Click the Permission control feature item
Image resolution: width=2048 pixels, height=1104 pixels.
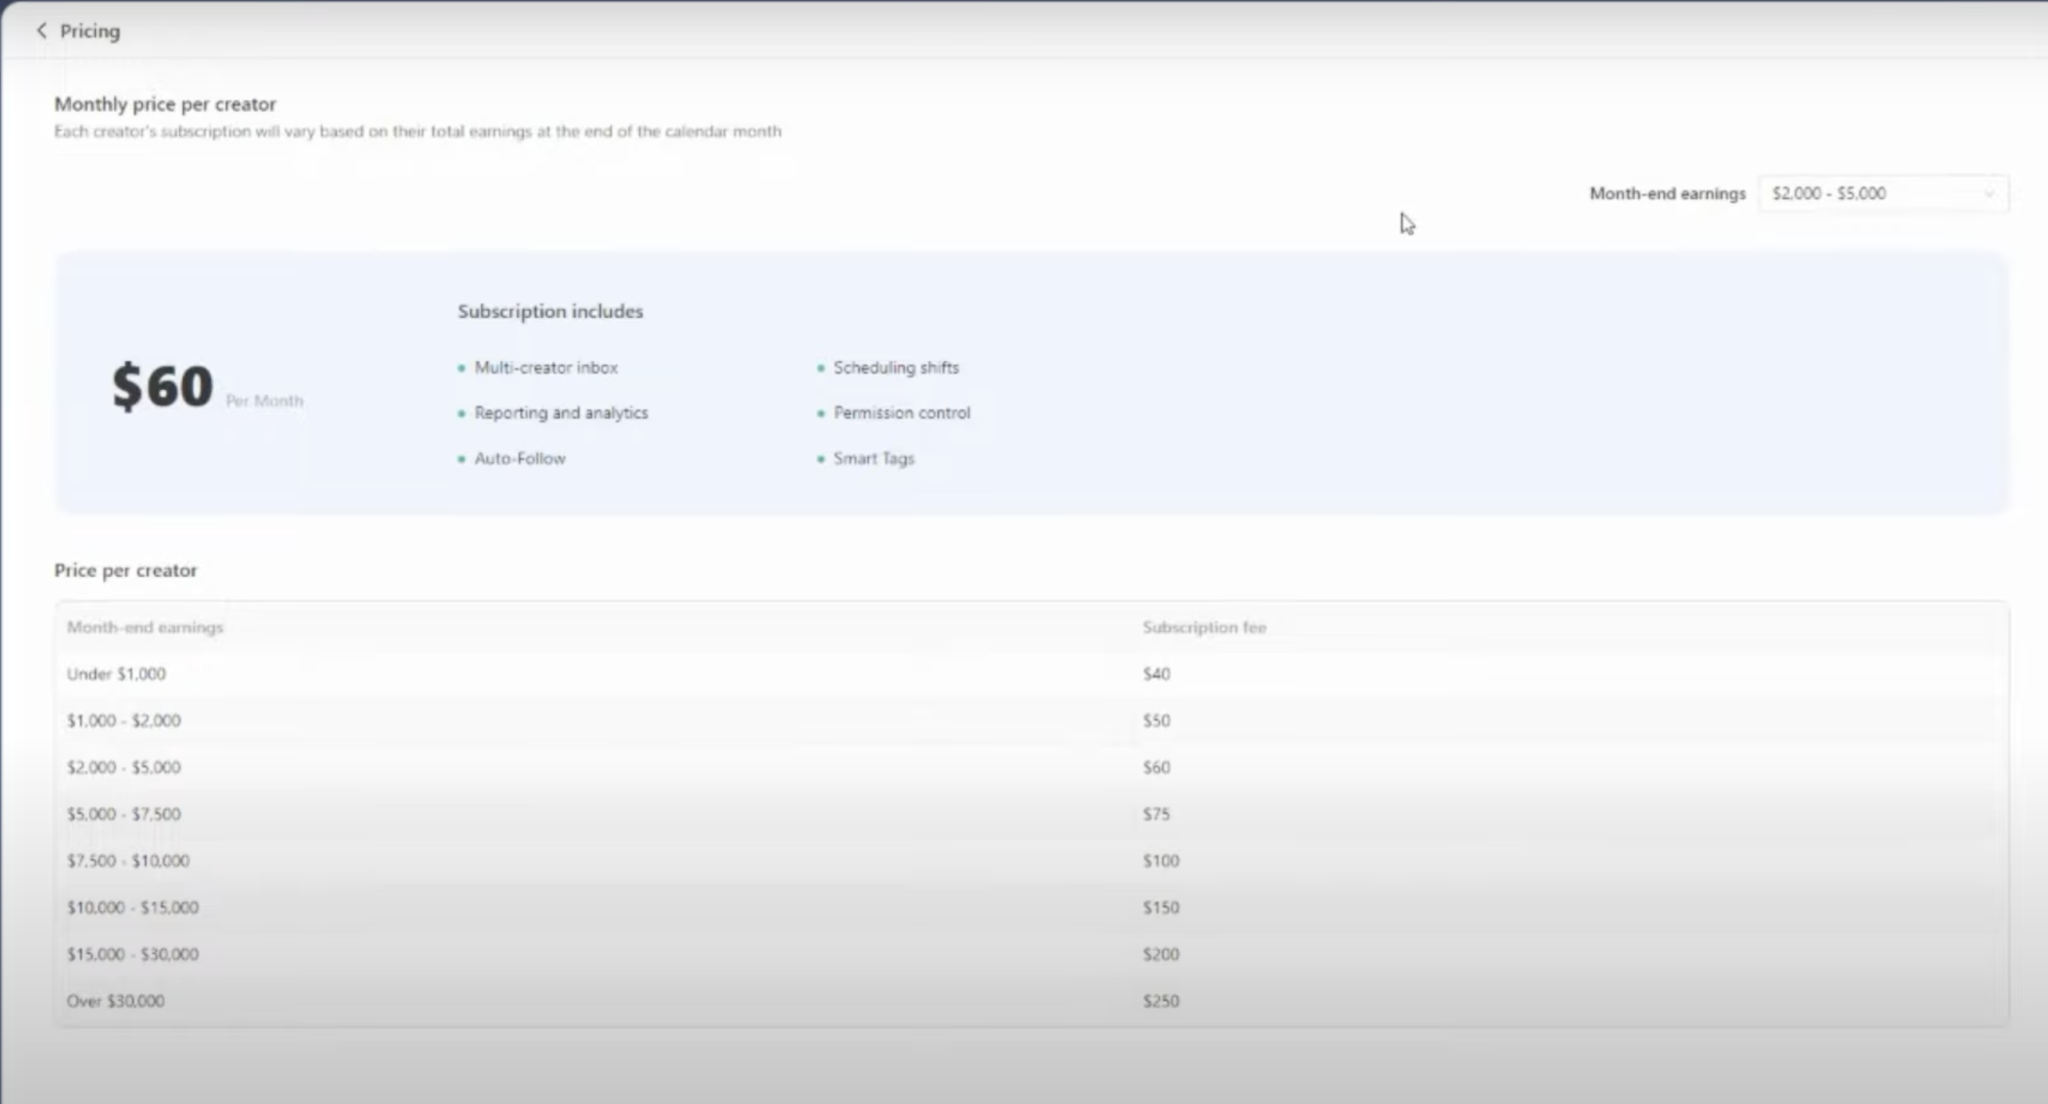pos(902,413)
